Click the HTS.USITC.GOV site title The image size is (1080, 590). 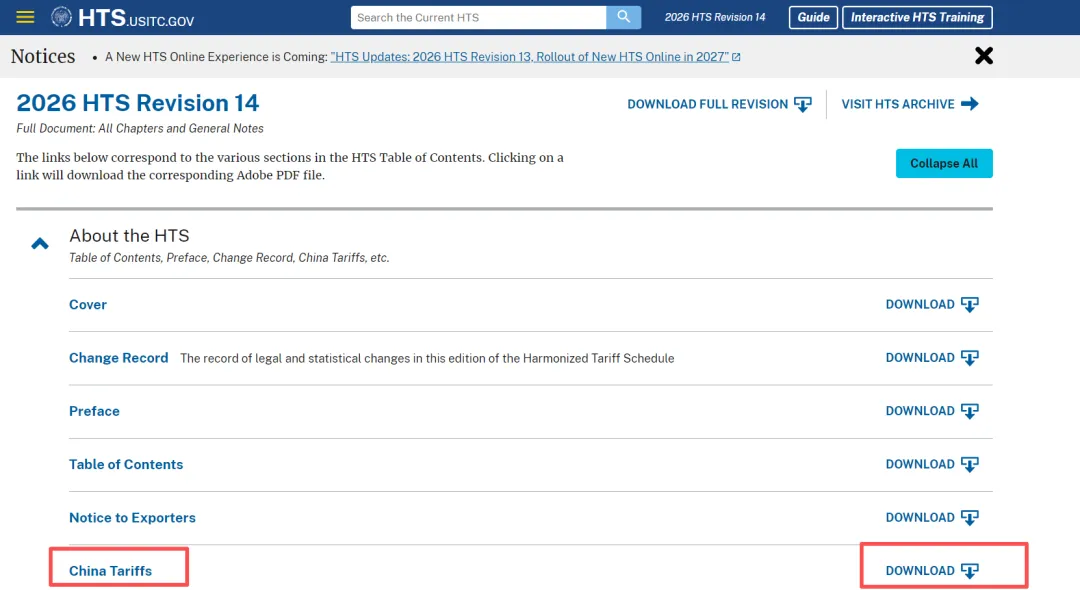(136, 18)
